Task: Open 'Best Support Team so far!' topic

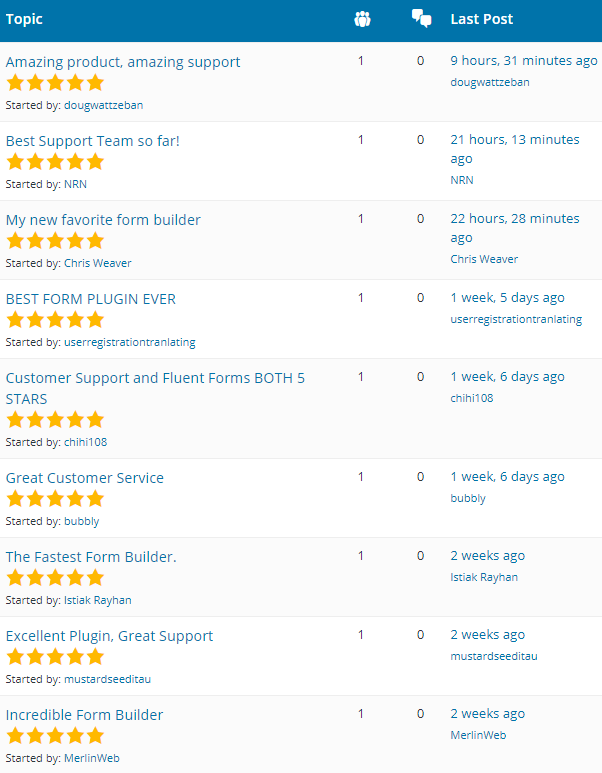Action: [x=93, y=141]
